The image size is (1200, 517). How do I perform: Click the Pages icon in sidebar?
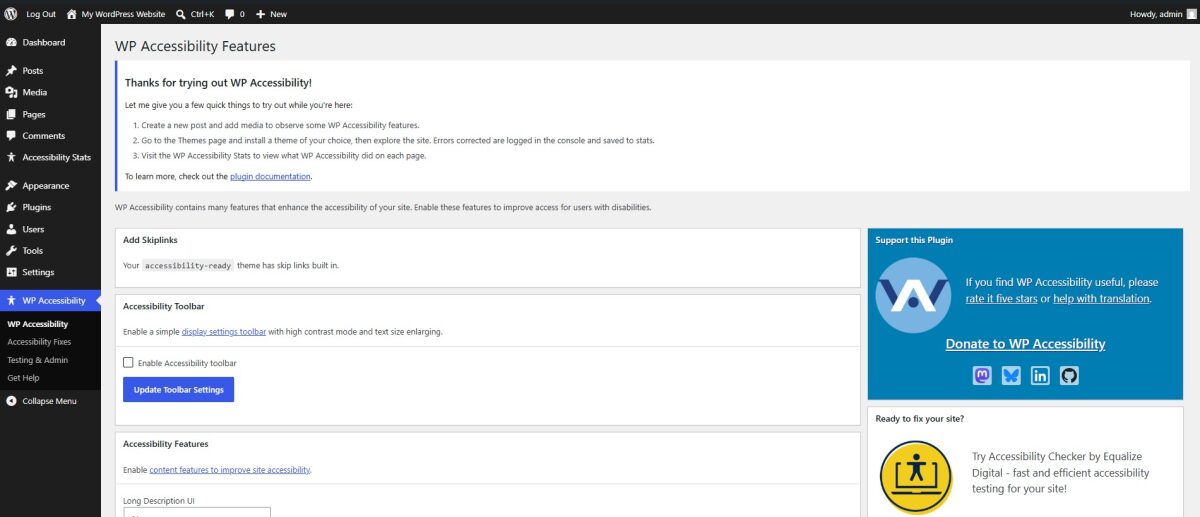tap(11, 114)
